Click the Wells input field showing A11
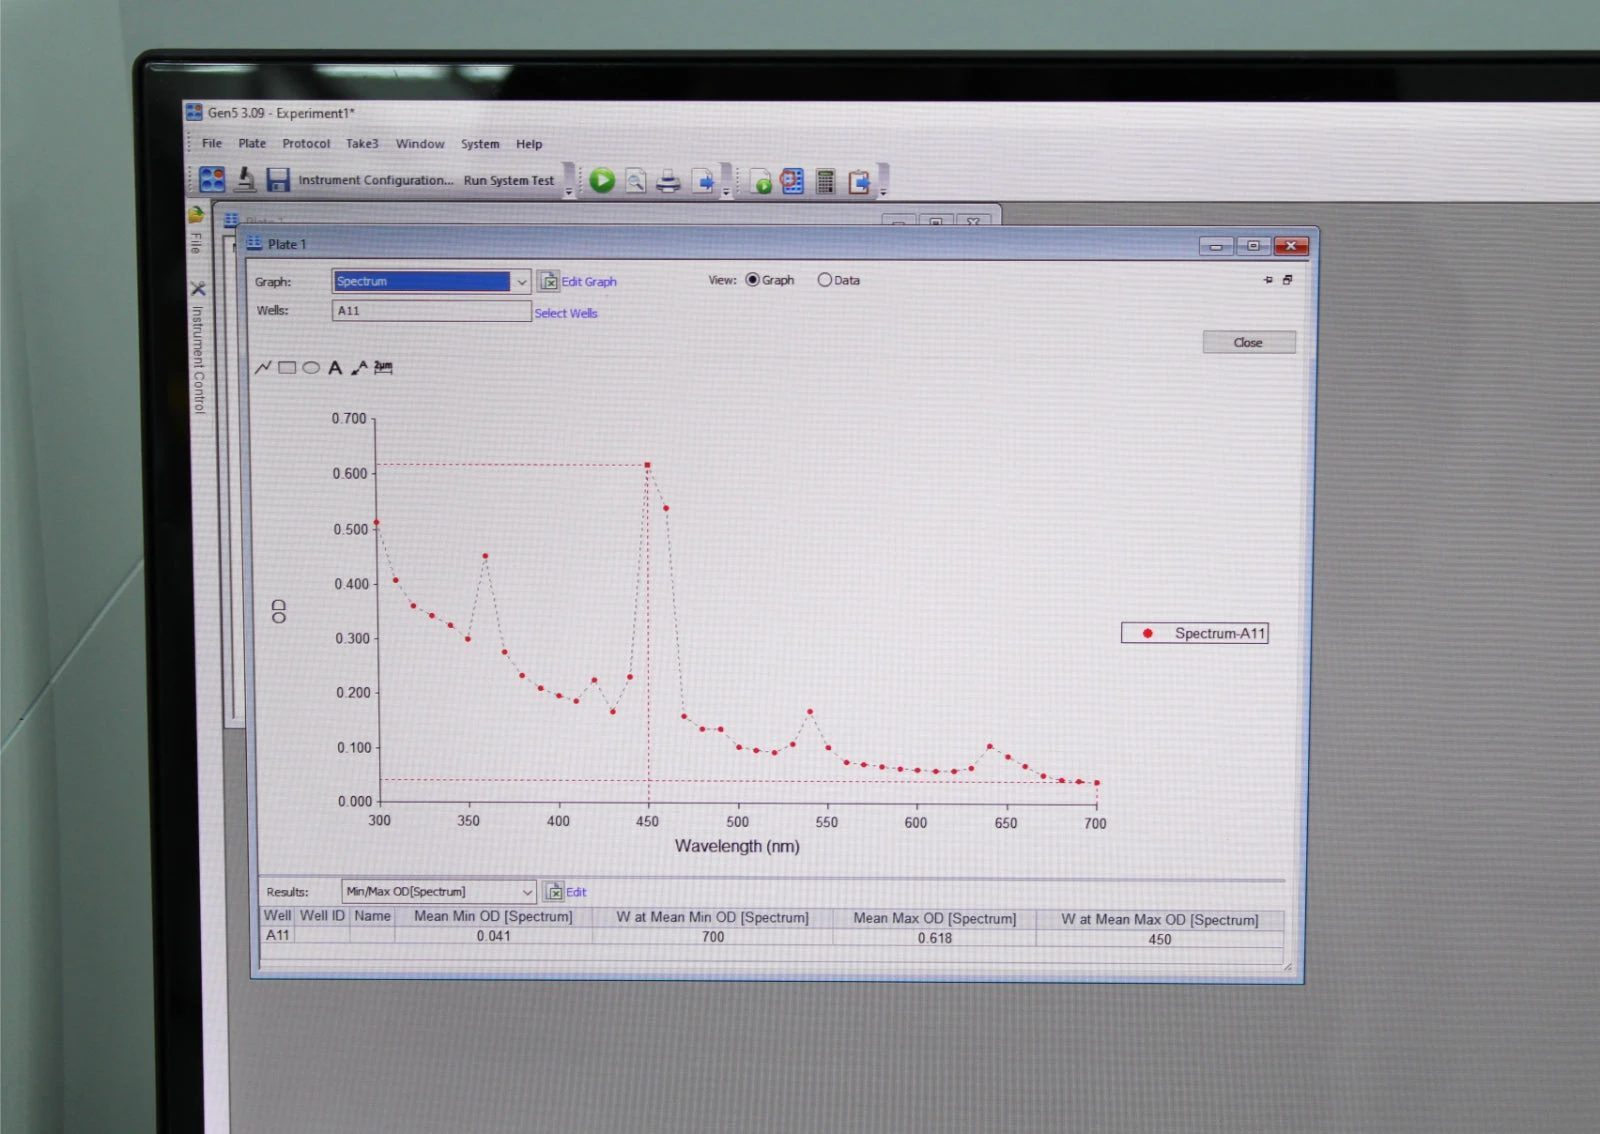The height and width of the screenshot is (1134, 1600). click(431, 311)
